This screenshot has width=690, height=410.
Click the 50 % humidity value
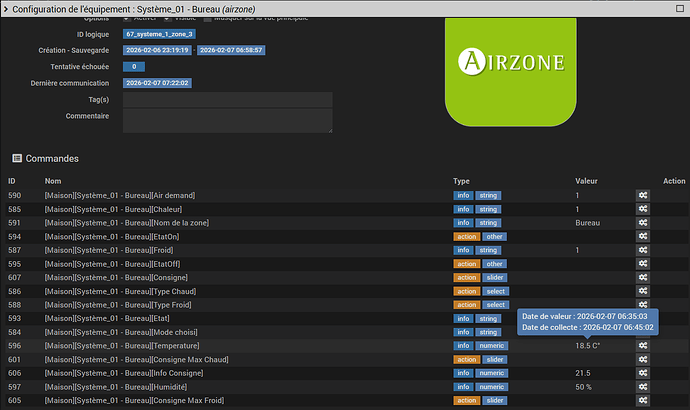click(584, 387)
